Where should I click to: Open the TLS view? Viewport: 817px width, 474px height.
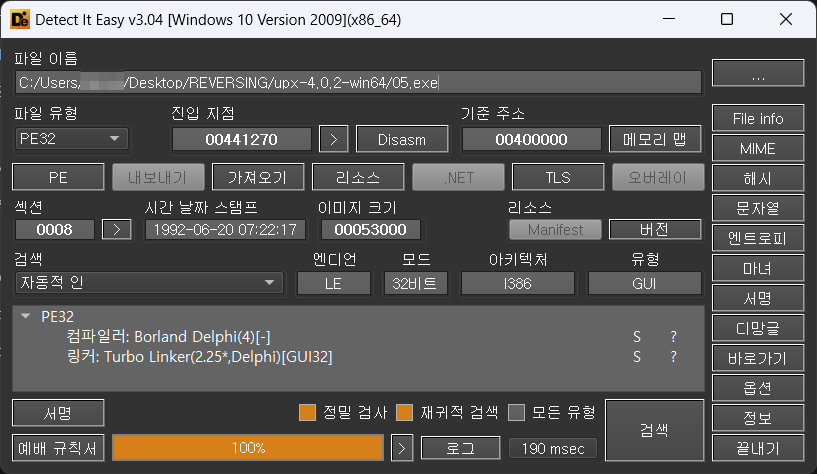(558, 178)
